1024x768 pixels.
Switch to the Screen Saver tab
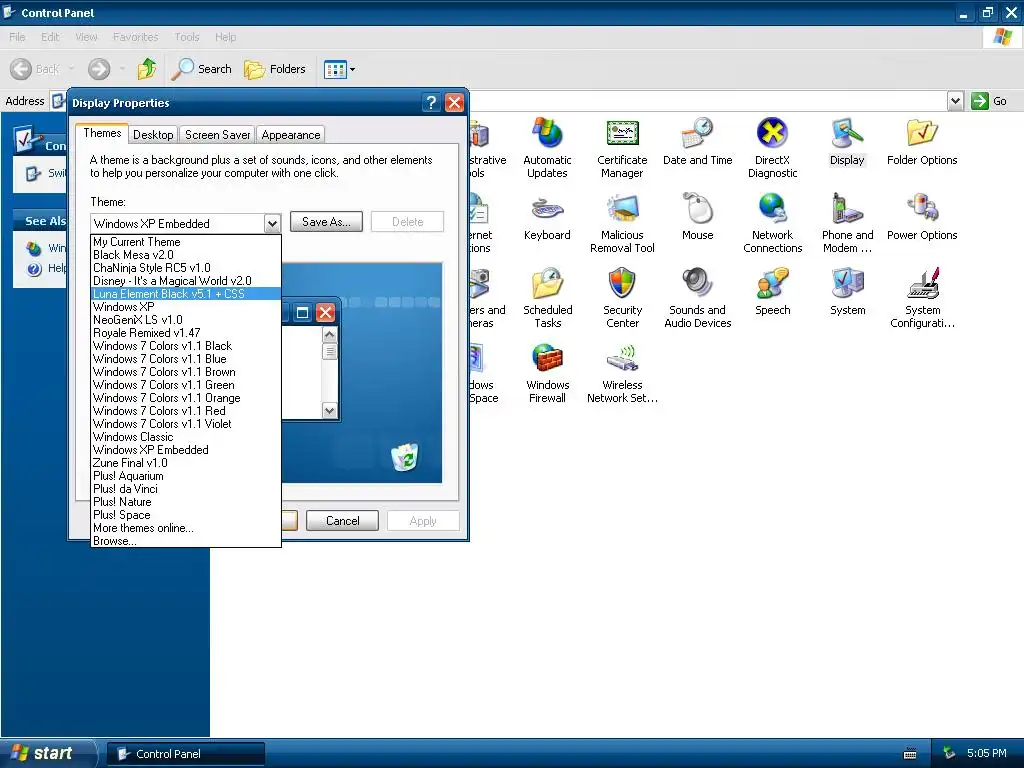[217, 135]
